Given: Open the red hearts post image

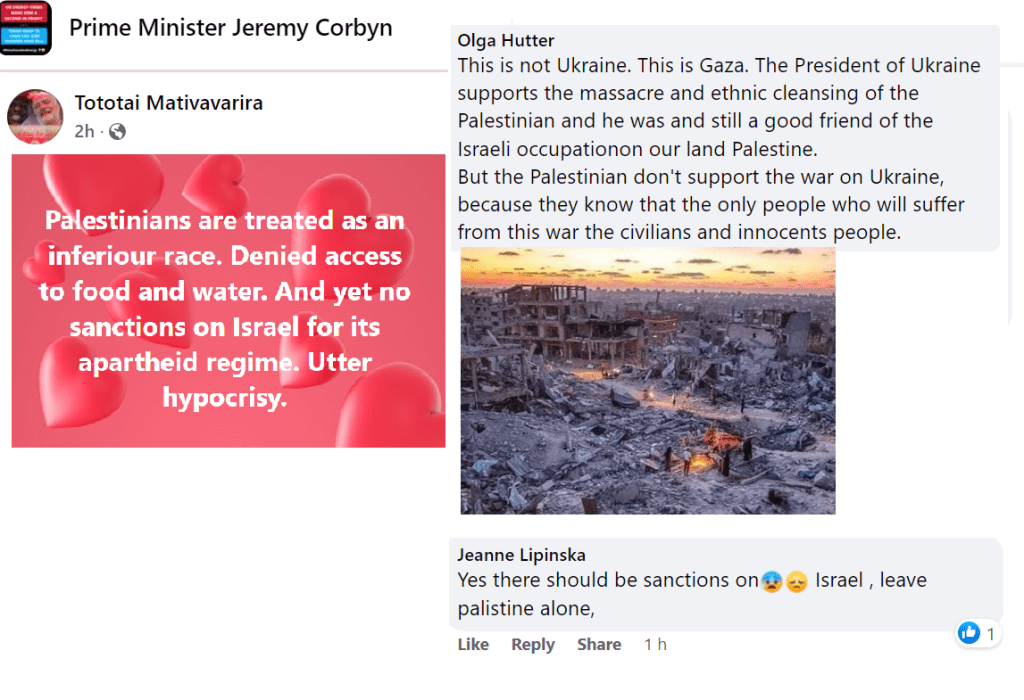Looking at the screenshot, I should tap(228, 300).
